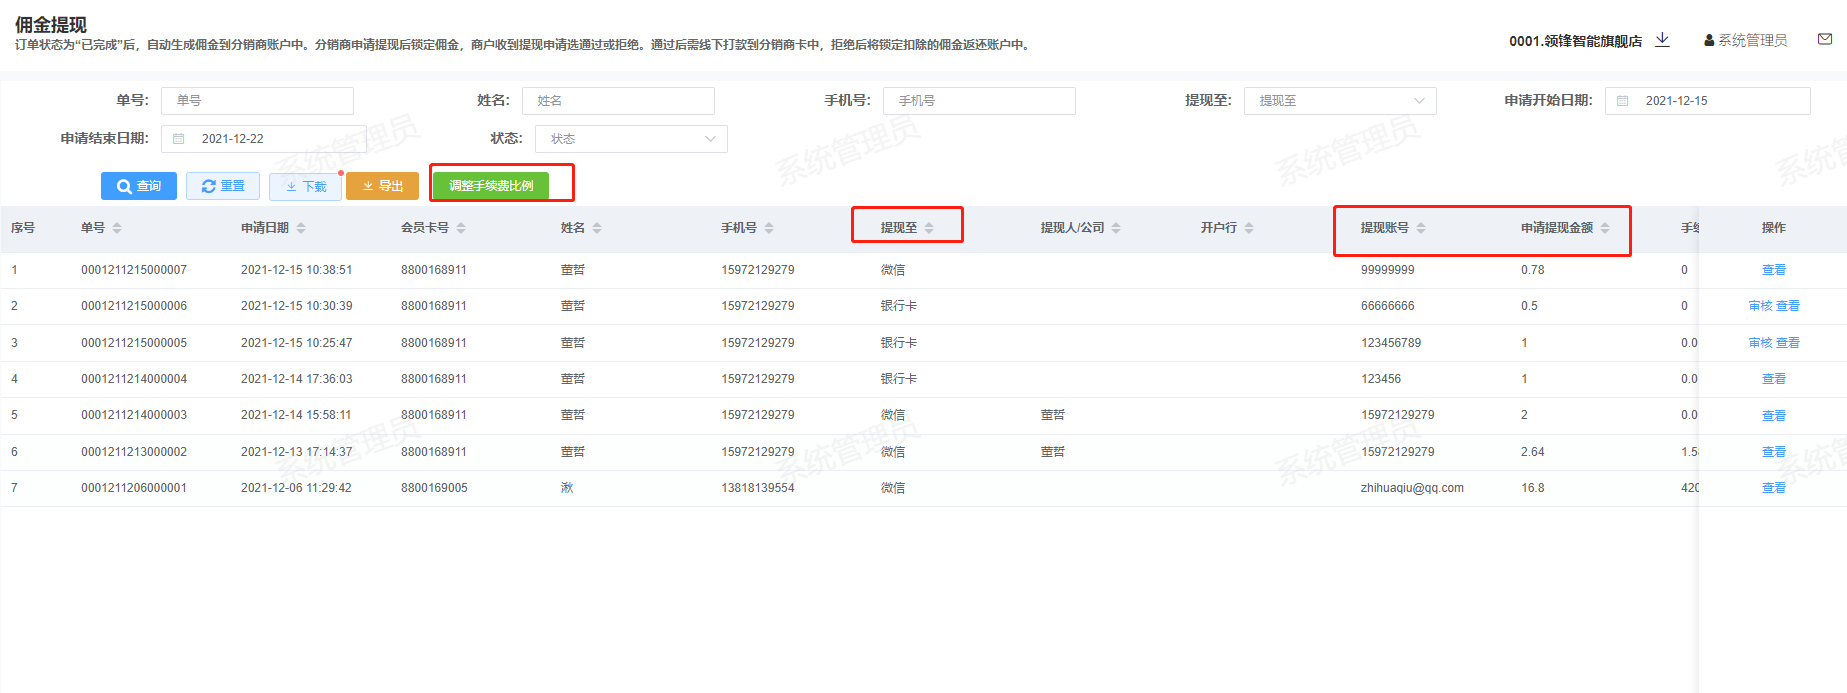Sort by 提现至 column sort icon
1847x693 pixels.
(x=929, y=228)
